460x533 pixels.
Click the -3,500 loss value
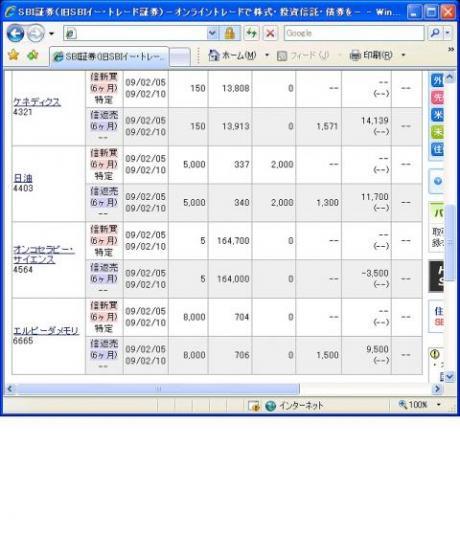tap(375, 273)
